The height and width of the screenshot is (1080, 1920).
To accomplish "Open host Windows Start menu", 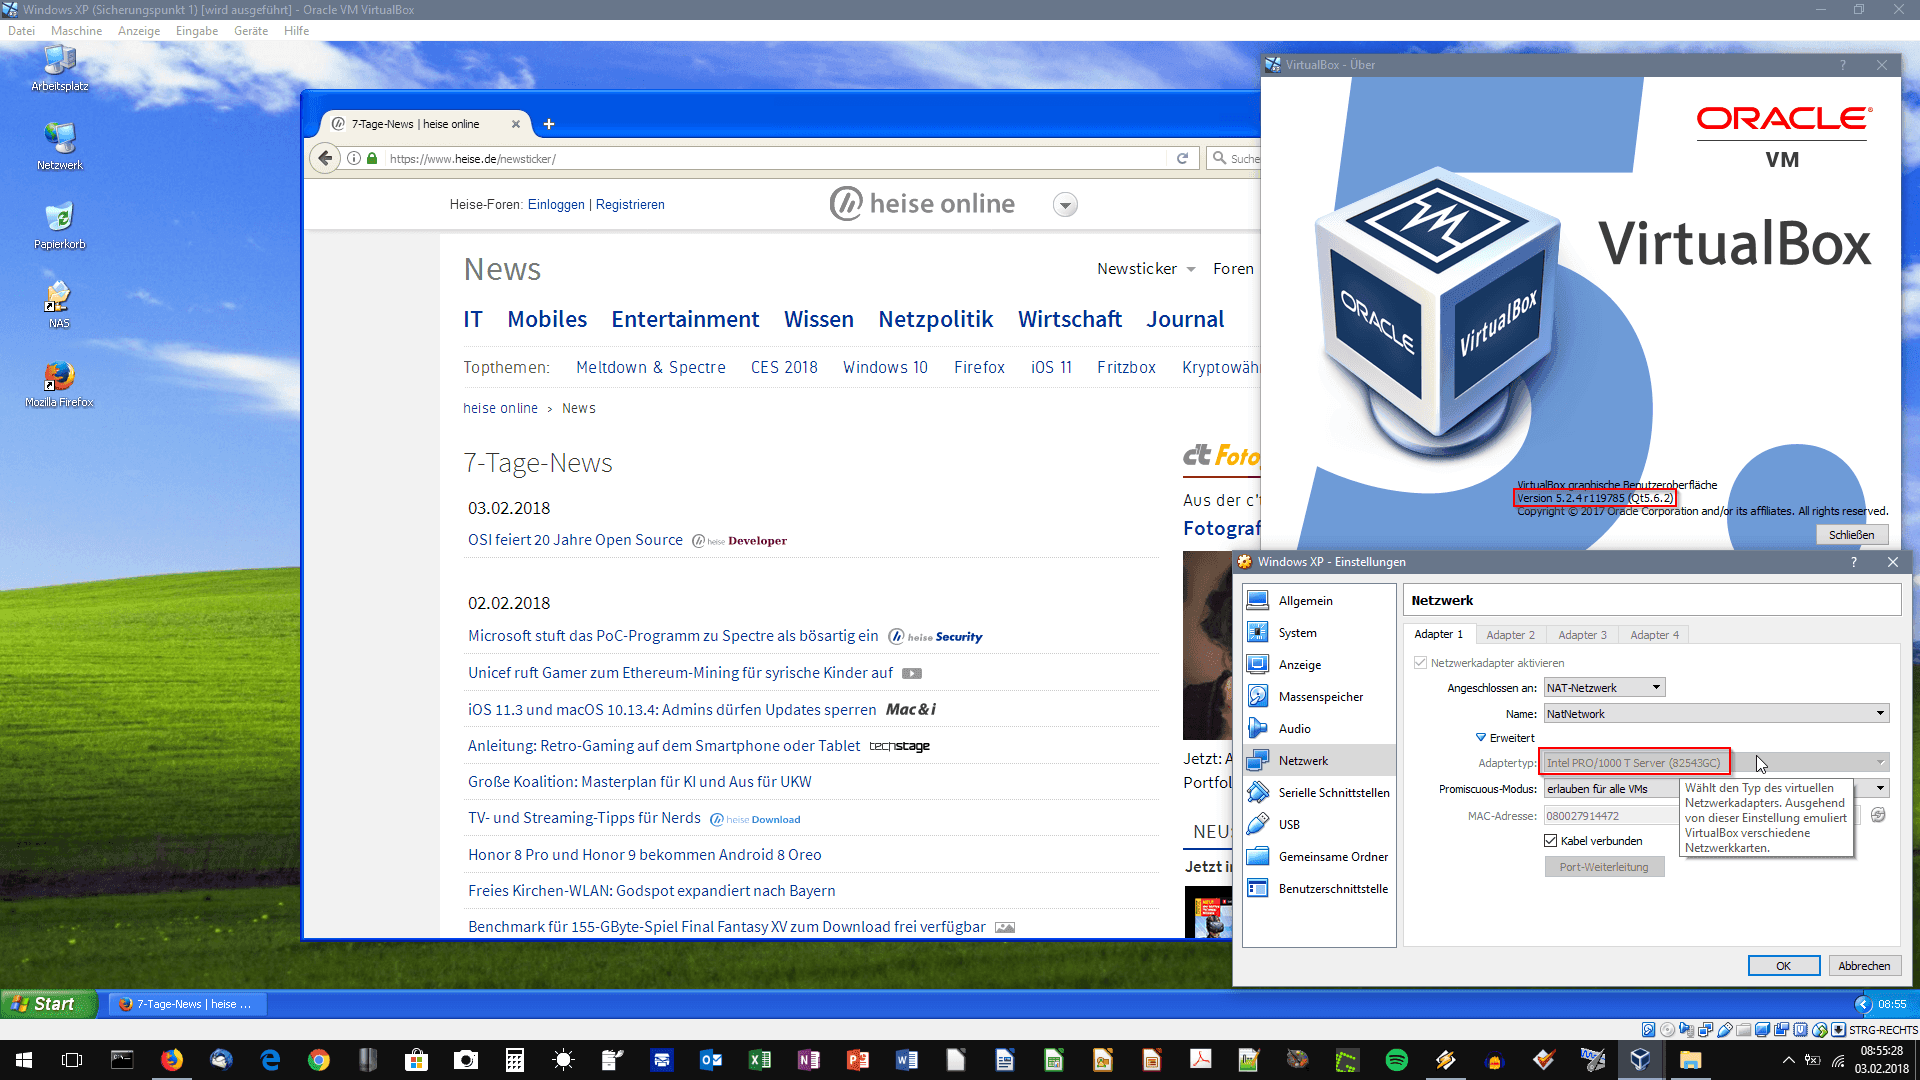I will tap(24, 1060).
